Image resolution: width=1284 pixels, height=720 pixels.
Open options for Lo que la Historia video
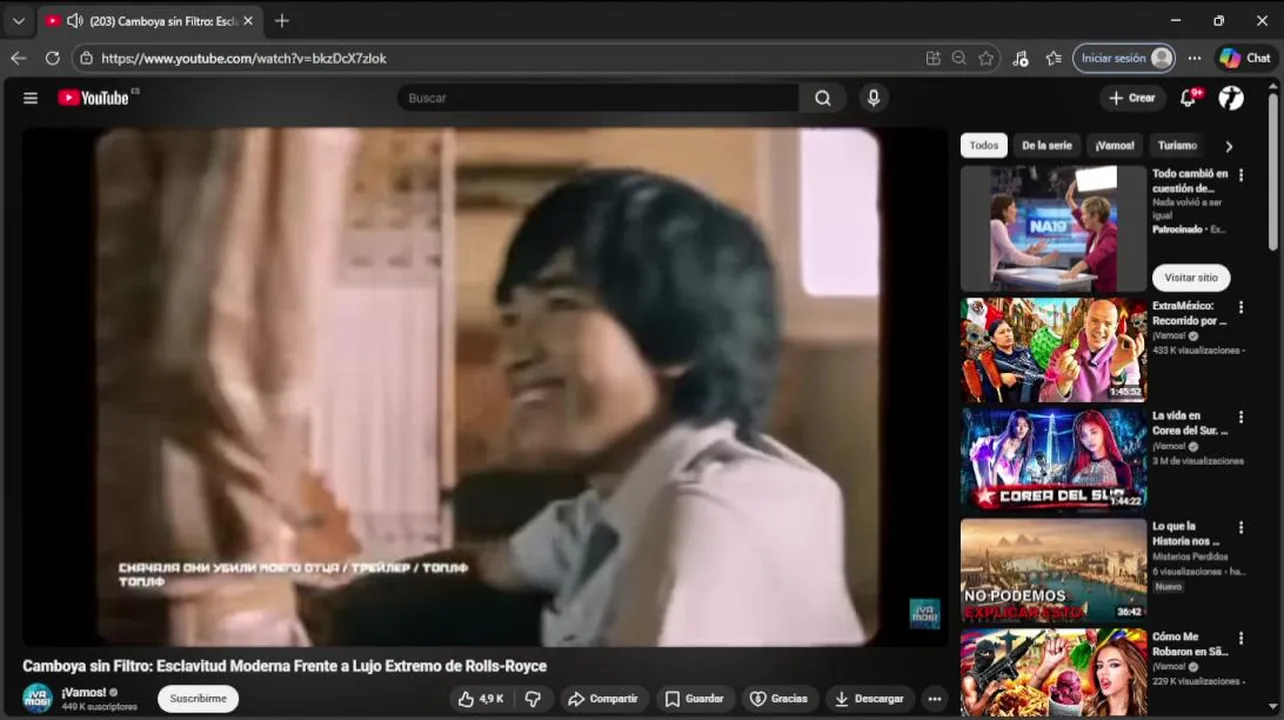pos(1241,527)
